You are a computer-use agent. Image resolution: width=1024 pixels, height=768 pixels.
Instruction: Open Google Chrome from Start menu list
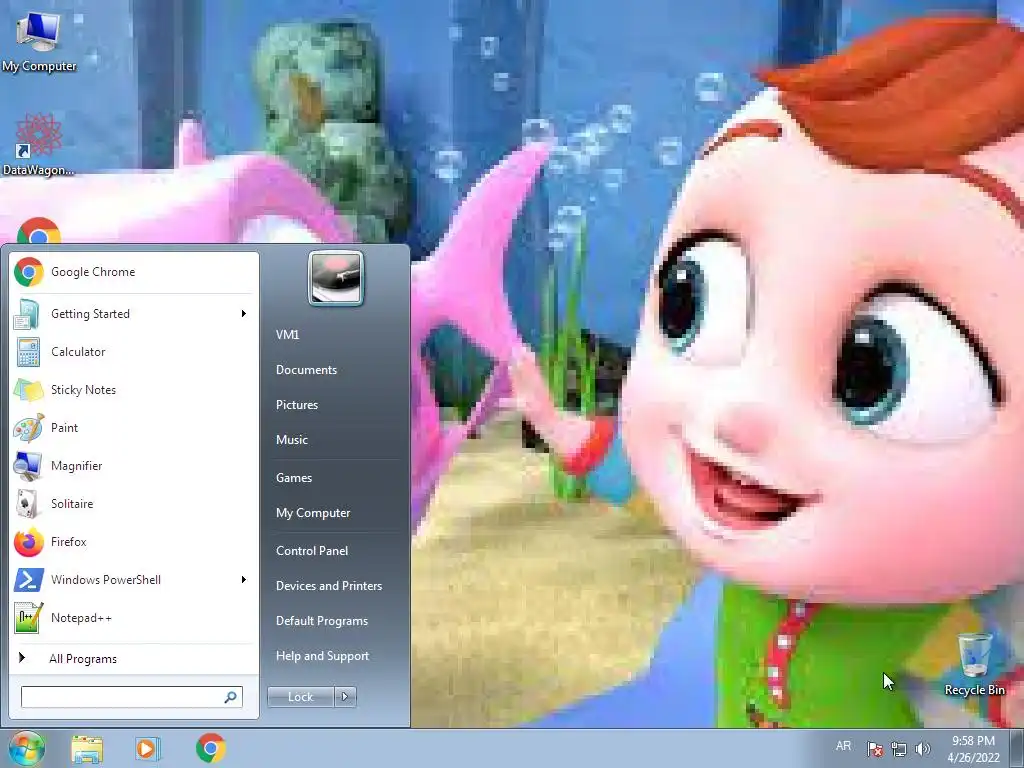134,272
